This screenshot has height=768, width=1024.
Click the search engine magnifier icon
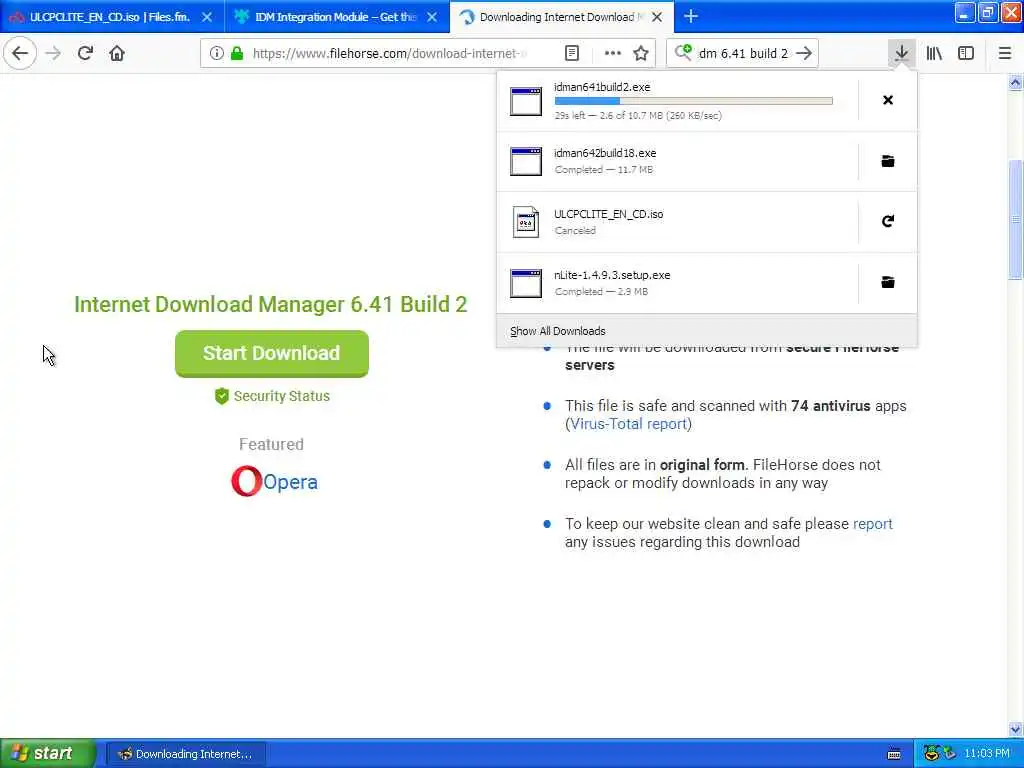(x=683, y=52)
